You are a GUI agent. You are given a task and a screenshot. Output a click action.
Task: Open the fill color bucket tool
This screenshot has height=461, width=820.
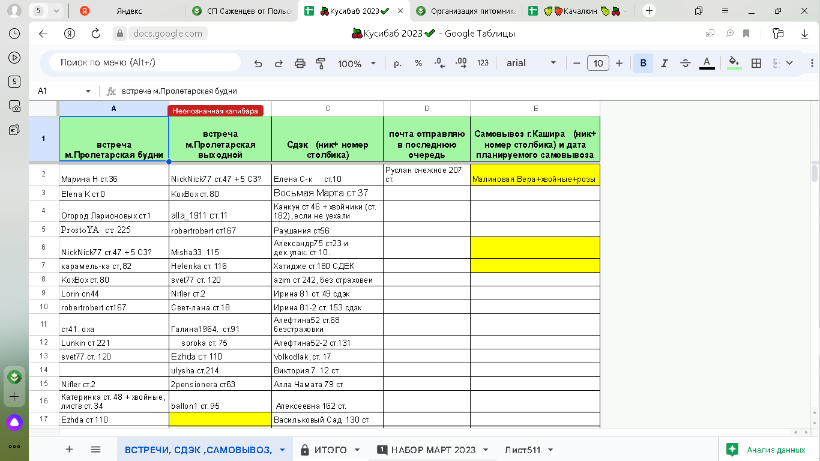734,63
